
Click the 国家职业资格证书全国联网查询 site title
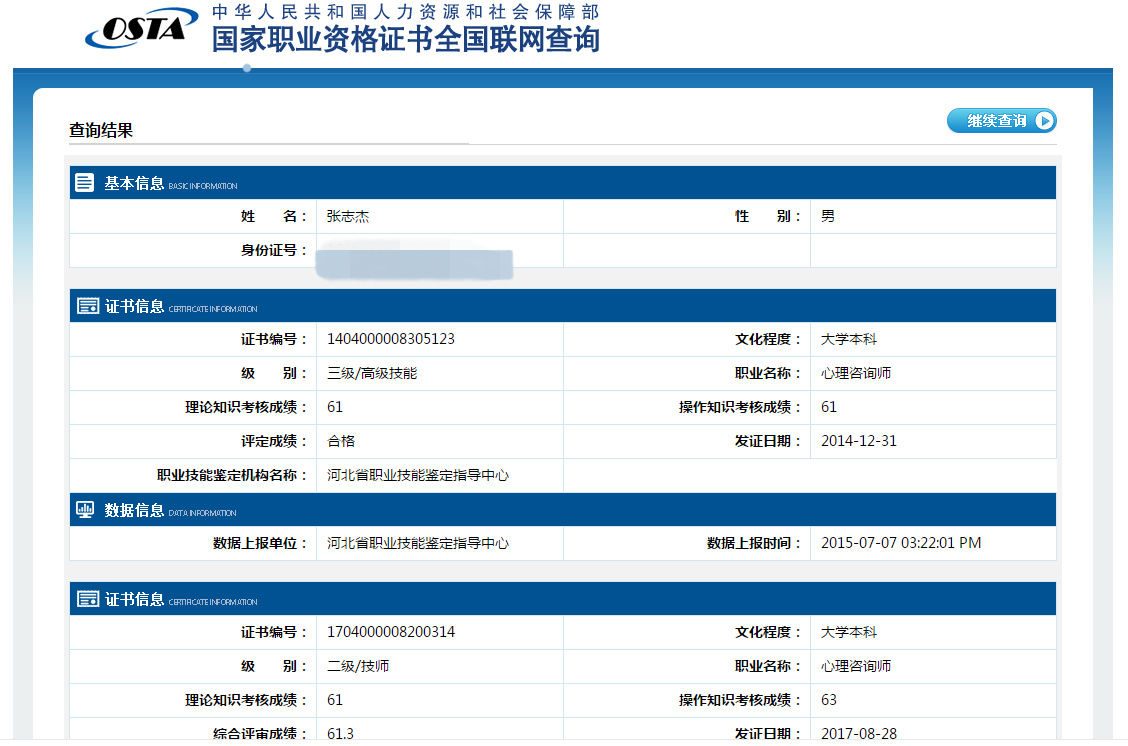[x=405, y=39]
